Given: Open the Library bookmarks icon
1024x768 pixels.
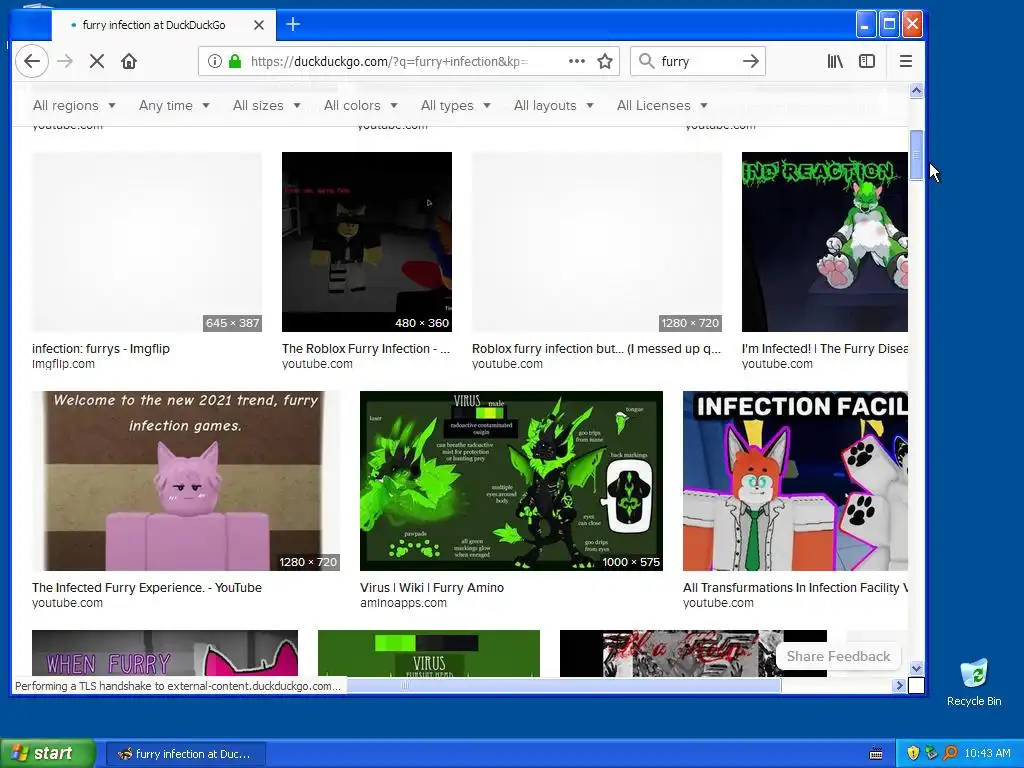Looking at the screenshot, I should point(835,61).
